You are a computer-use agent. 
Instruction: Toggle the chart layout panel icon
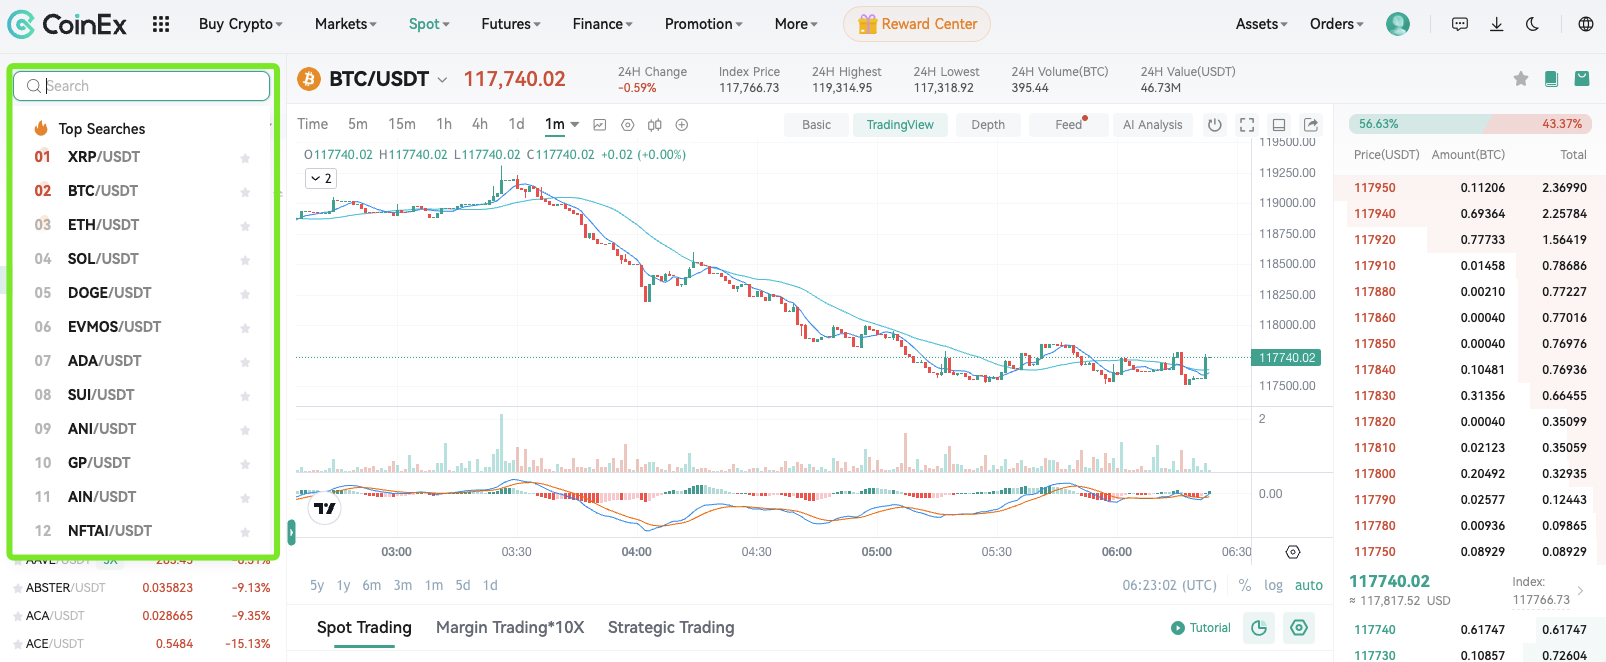(x=1279, y=125)
